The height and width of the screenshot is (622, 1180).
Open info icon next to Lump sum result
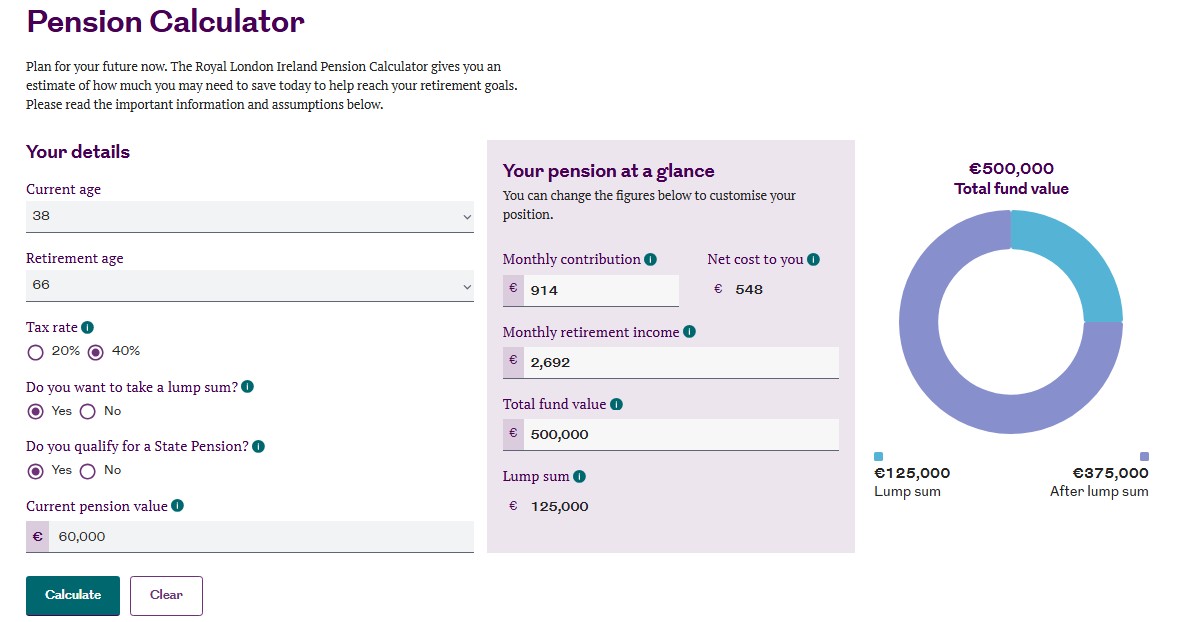[579, 476]
